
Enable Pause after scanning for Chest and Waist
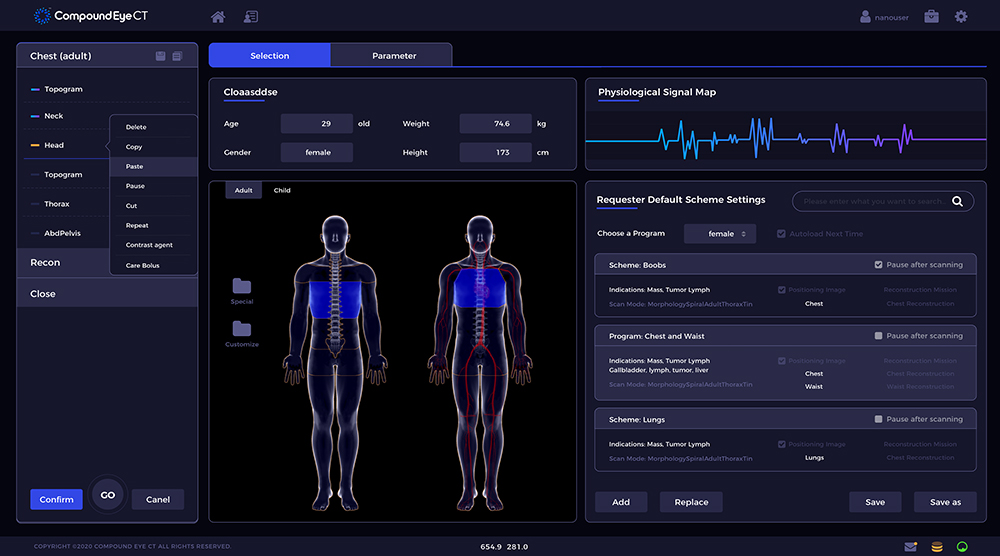pyautogui.click(x=878, y=336)
